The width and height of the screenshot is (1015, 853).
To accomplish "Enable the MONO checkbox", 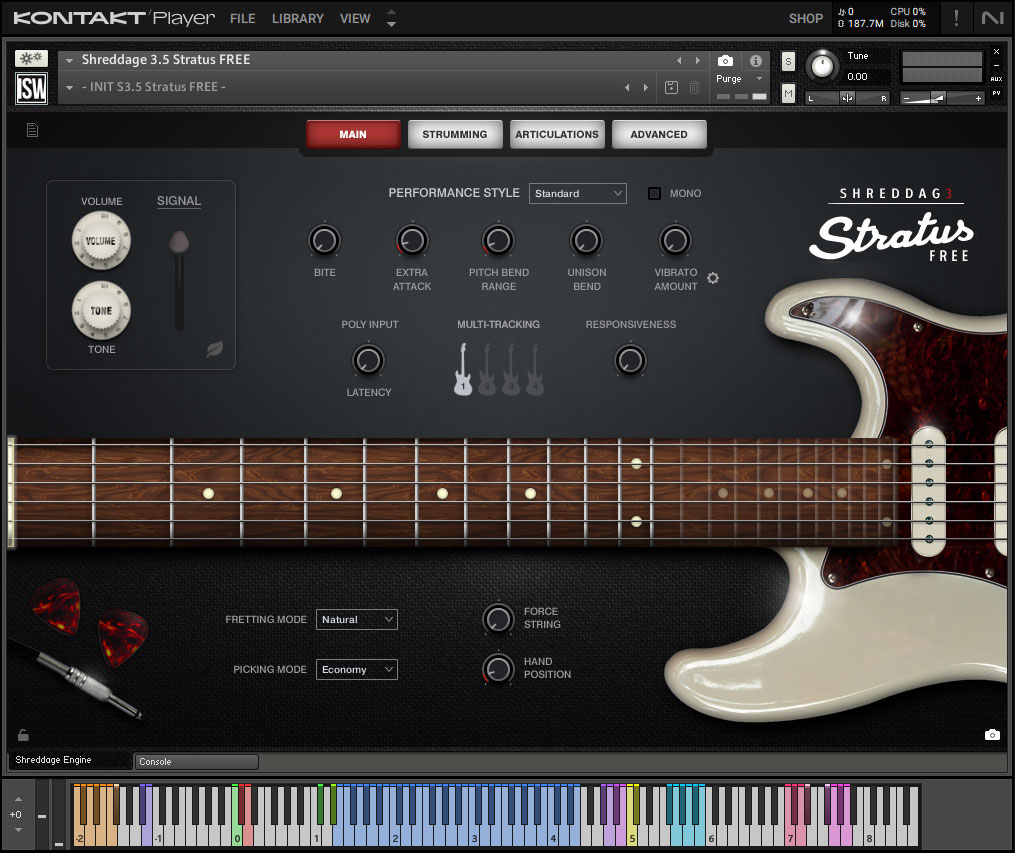I will [x=654, y=194].
